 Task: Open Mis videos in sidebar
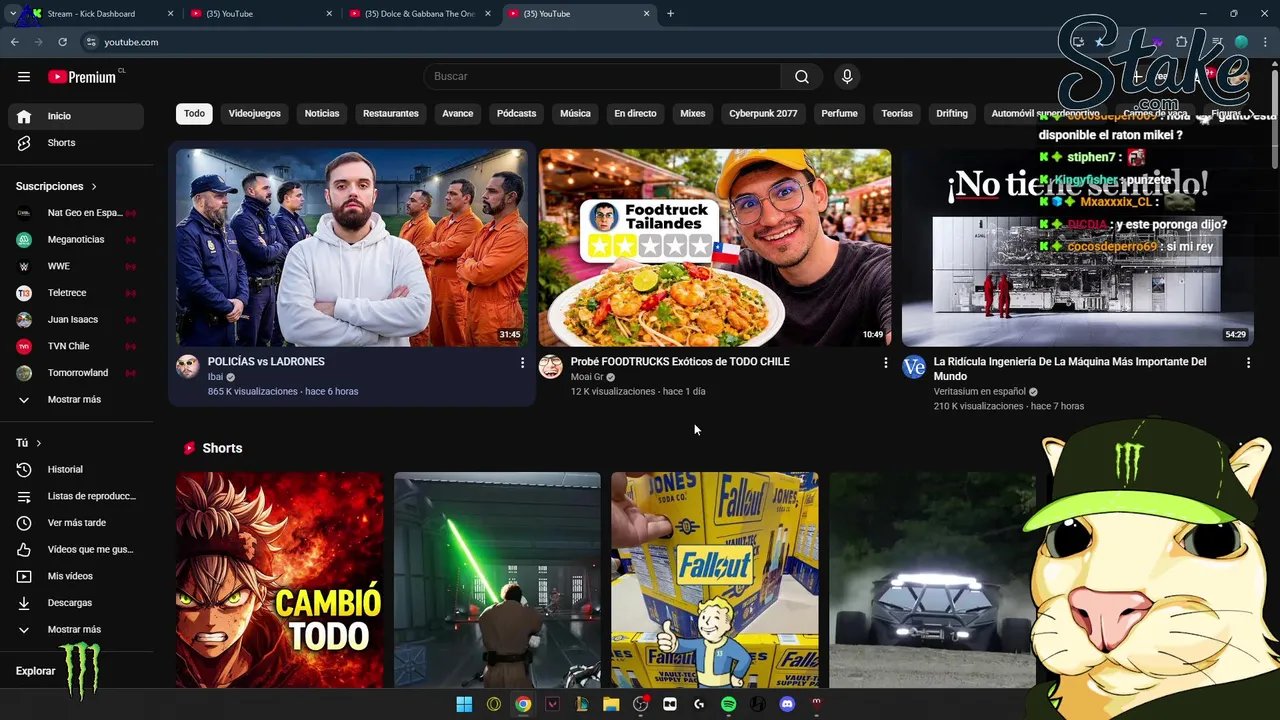76,576
